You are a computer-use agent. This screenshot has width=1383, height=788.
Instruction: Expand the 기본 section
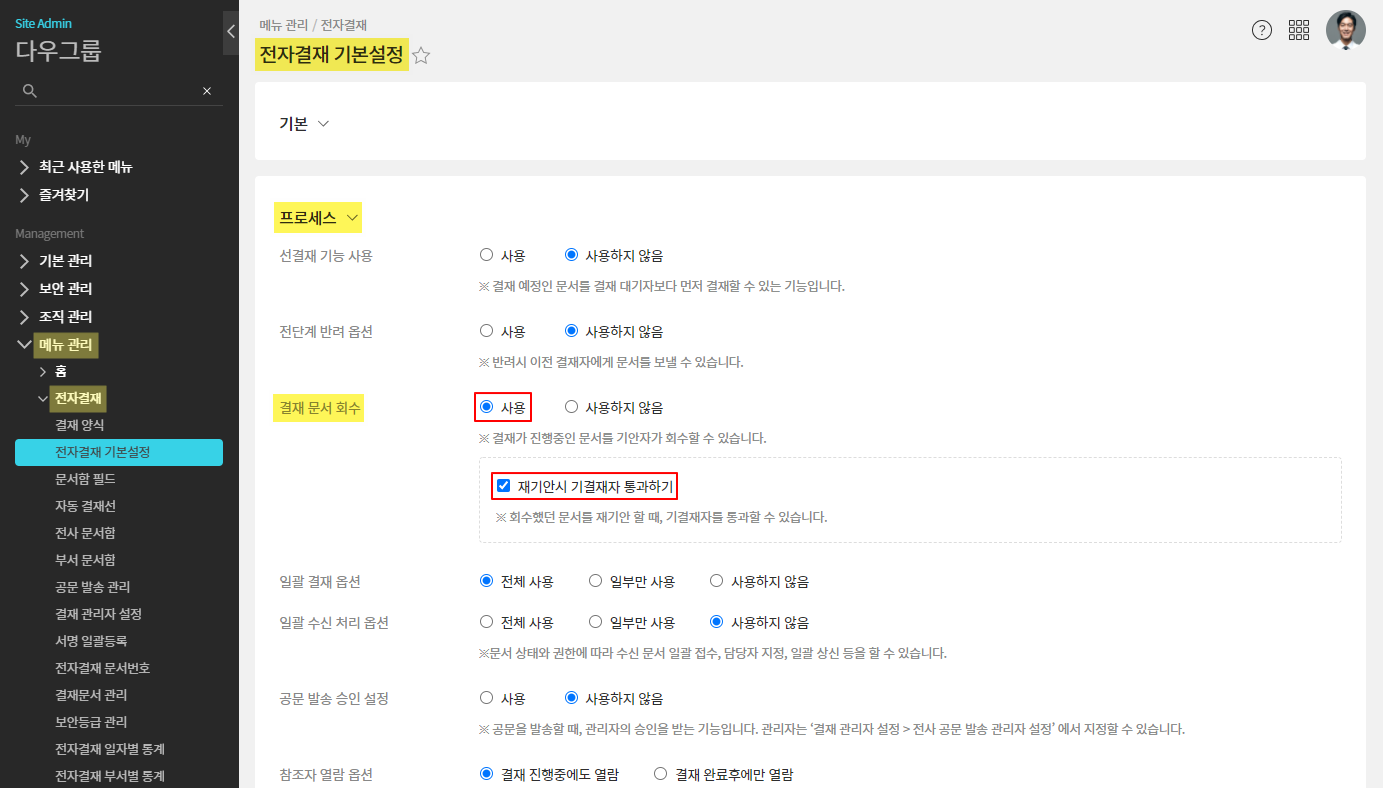304,123
